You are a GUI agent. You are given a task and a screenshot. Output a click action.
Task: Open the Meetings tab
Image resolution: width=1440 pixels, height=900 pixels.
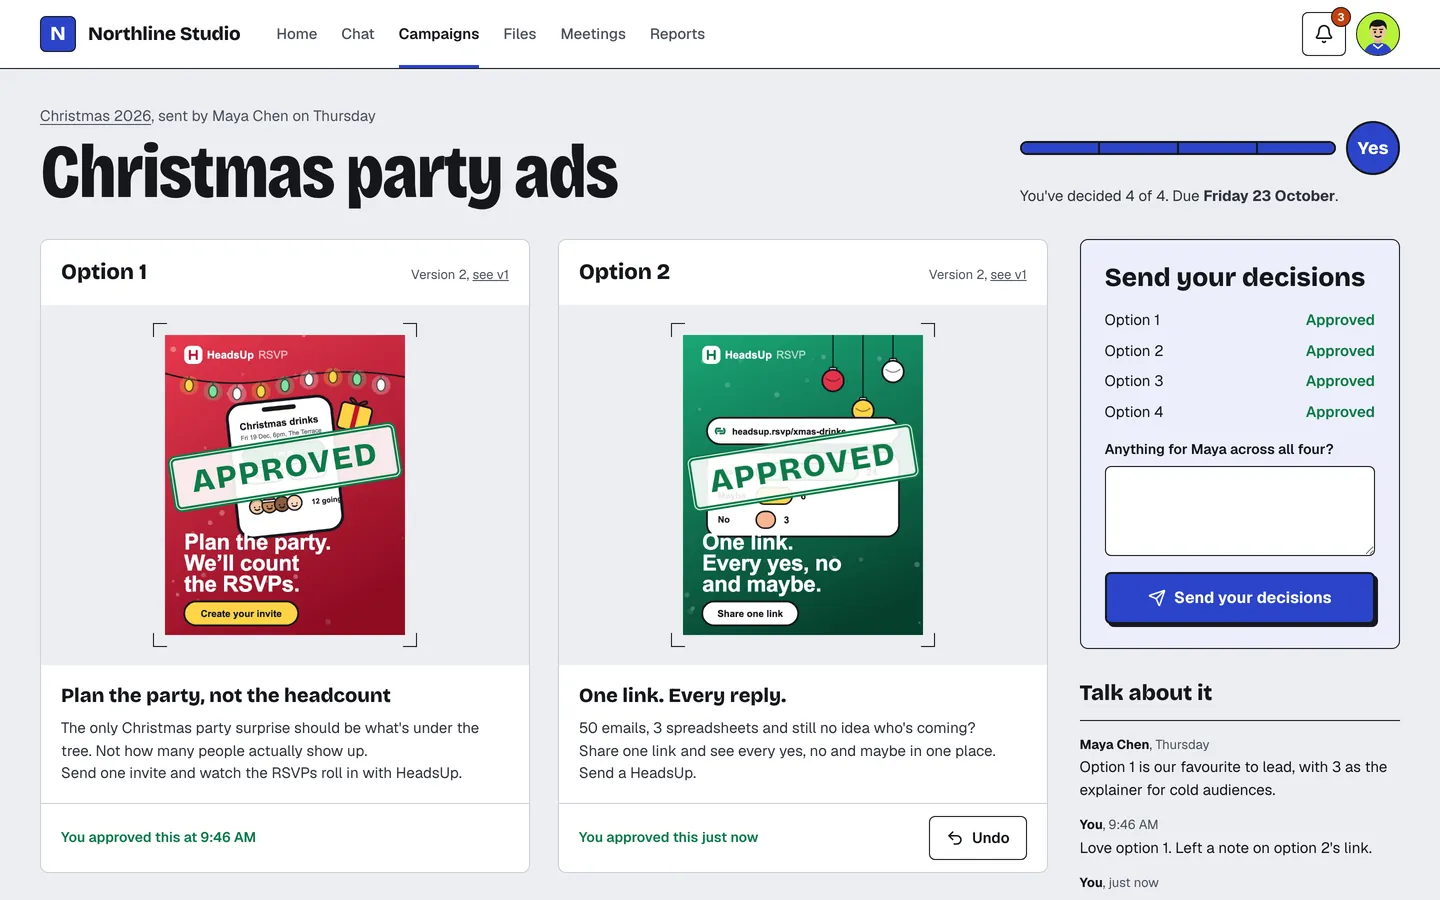coord(593,34)
